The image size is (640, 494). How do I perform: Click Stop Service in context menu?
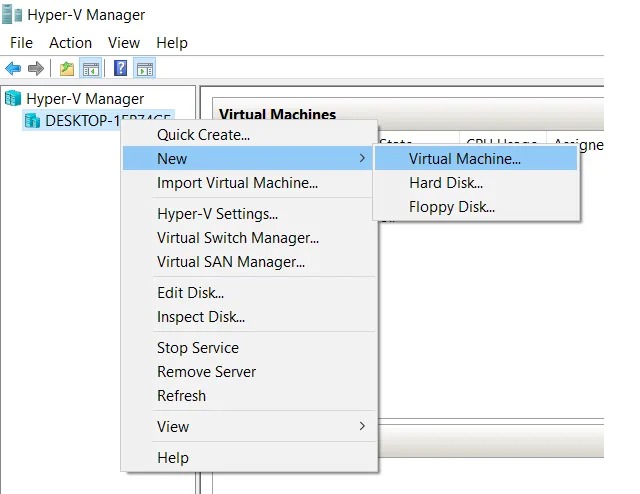[247, 347]
